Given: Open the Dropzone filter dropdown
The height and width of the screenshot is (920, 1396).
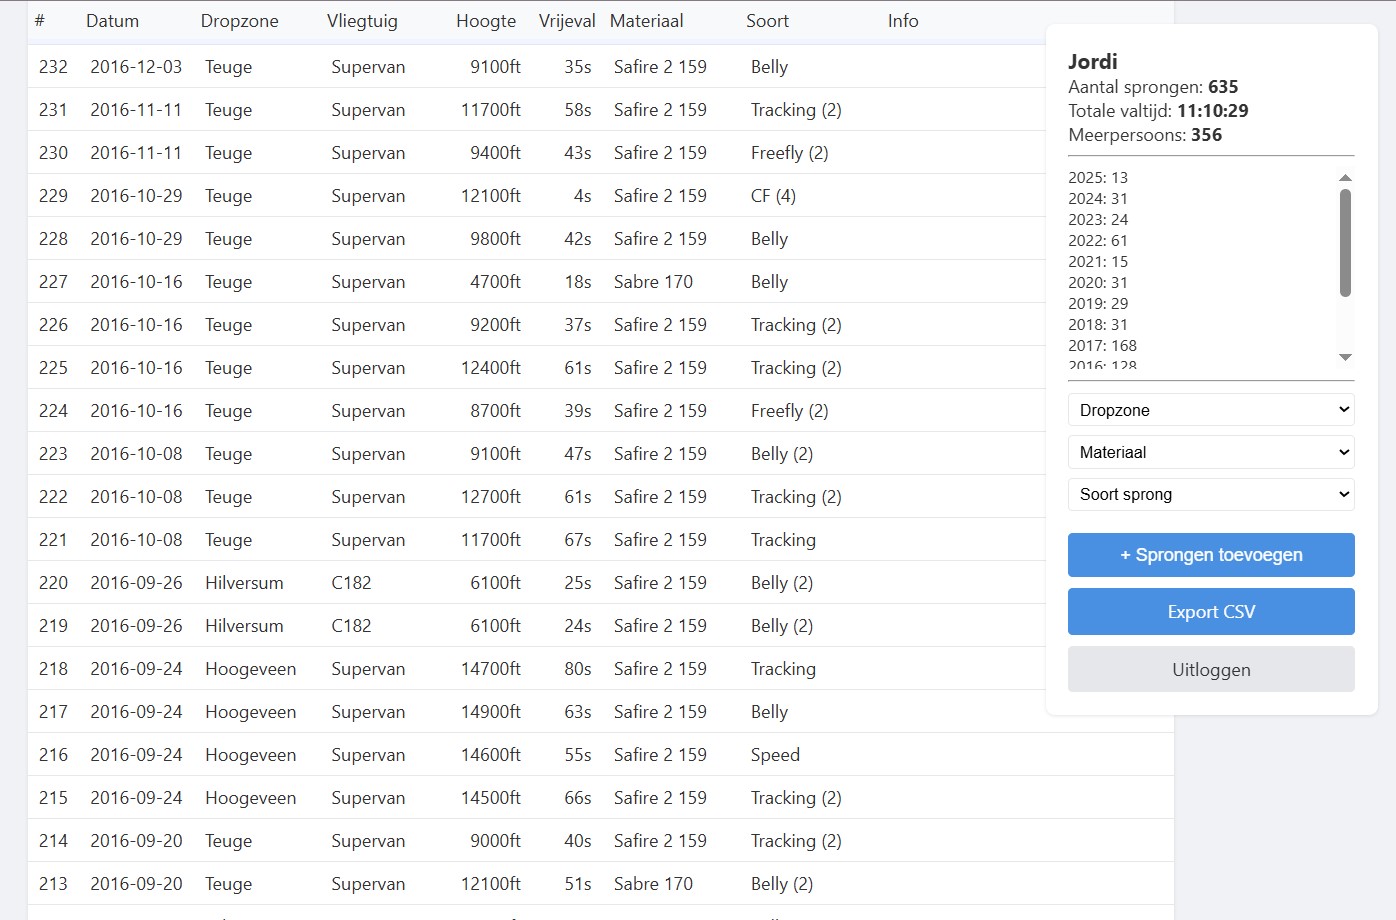Looking at the screenshot, I should [1210, 410].
